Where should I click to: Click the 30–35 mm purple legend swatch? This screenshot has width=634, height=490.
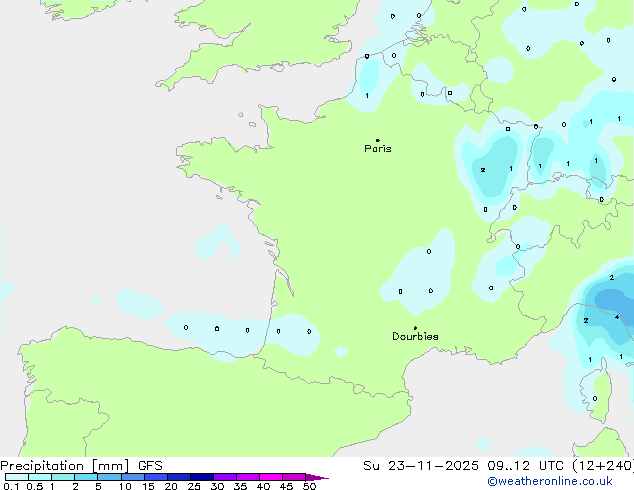coord(225,477)
